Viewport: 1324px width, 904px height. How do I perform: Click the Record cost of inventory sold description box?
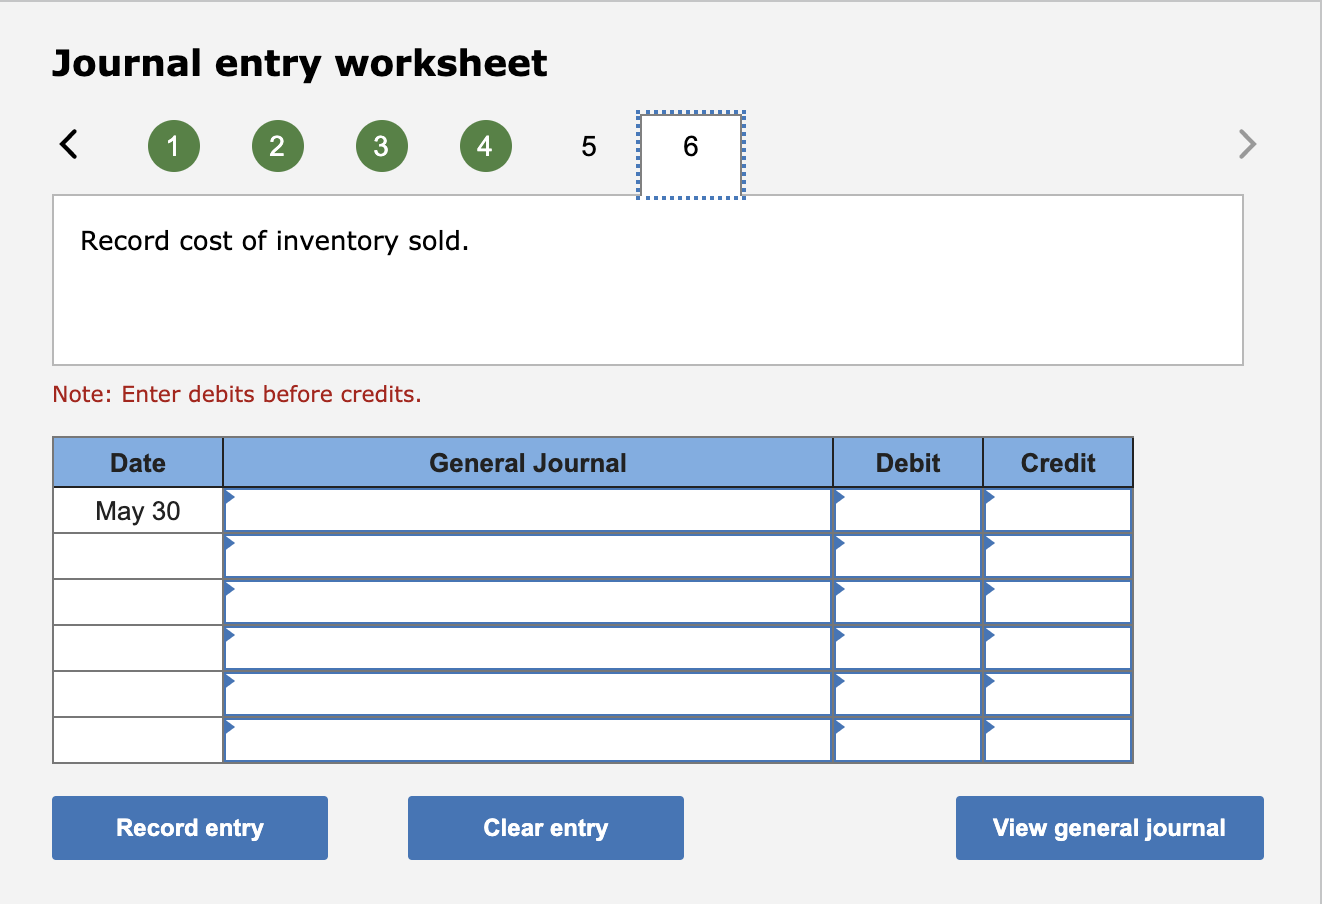[647, 280]
